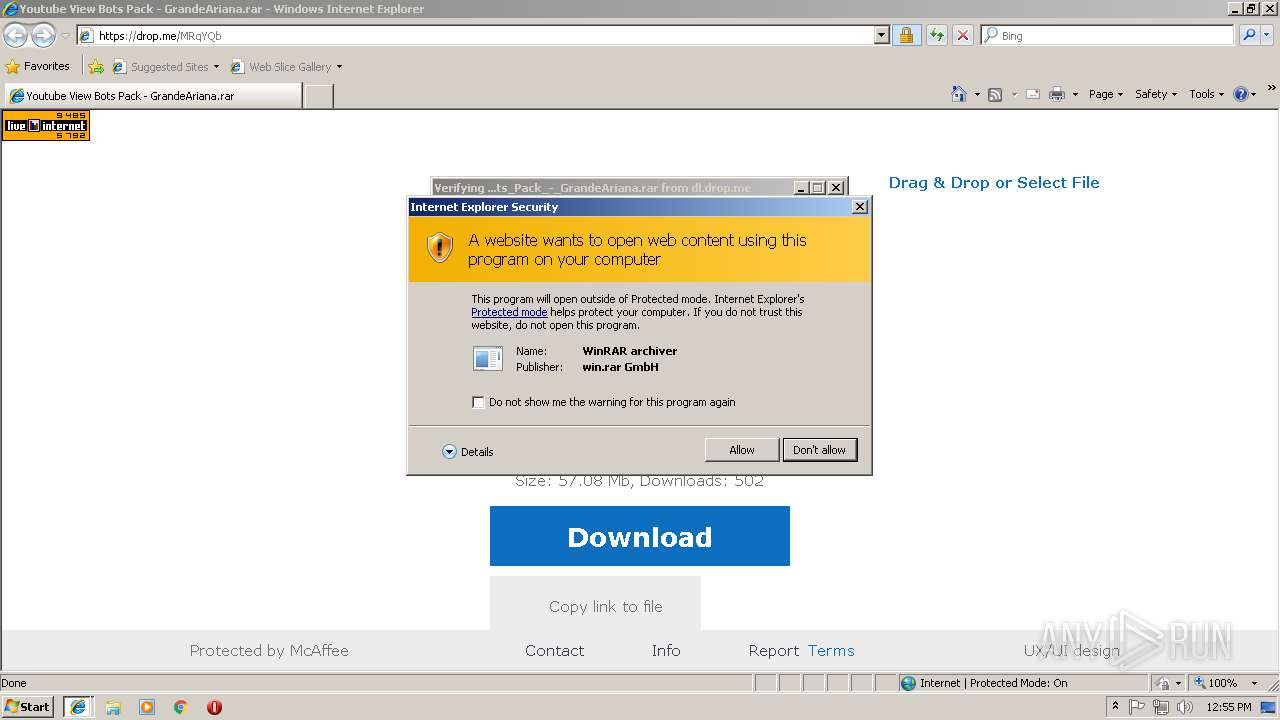Image resolution: width=1280 pixels, height=720 pixels.
Task: Click the volume speaker tray icon
Action: coord(1185,707)
